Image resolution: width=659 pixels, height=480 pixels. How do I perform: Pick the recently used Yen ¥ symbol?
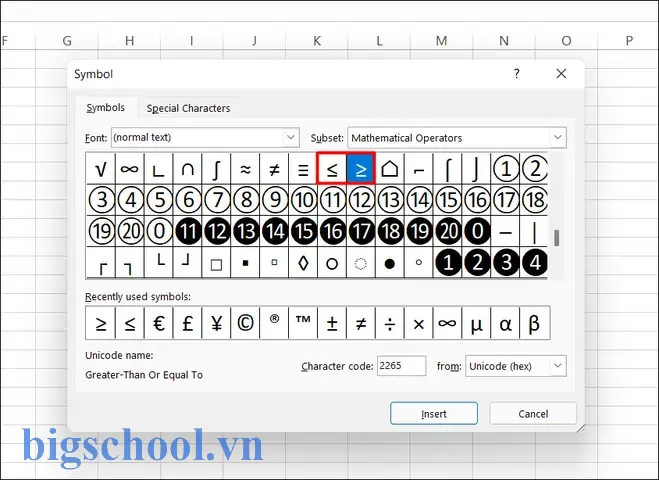pos(216,323)
